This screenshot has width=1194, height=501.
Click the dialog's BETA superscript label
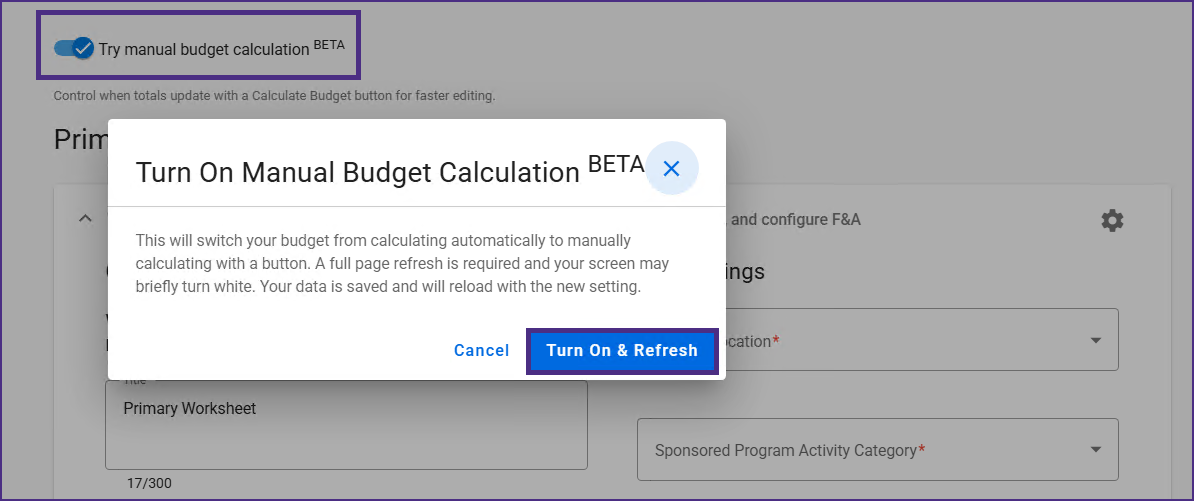[615, 164]
